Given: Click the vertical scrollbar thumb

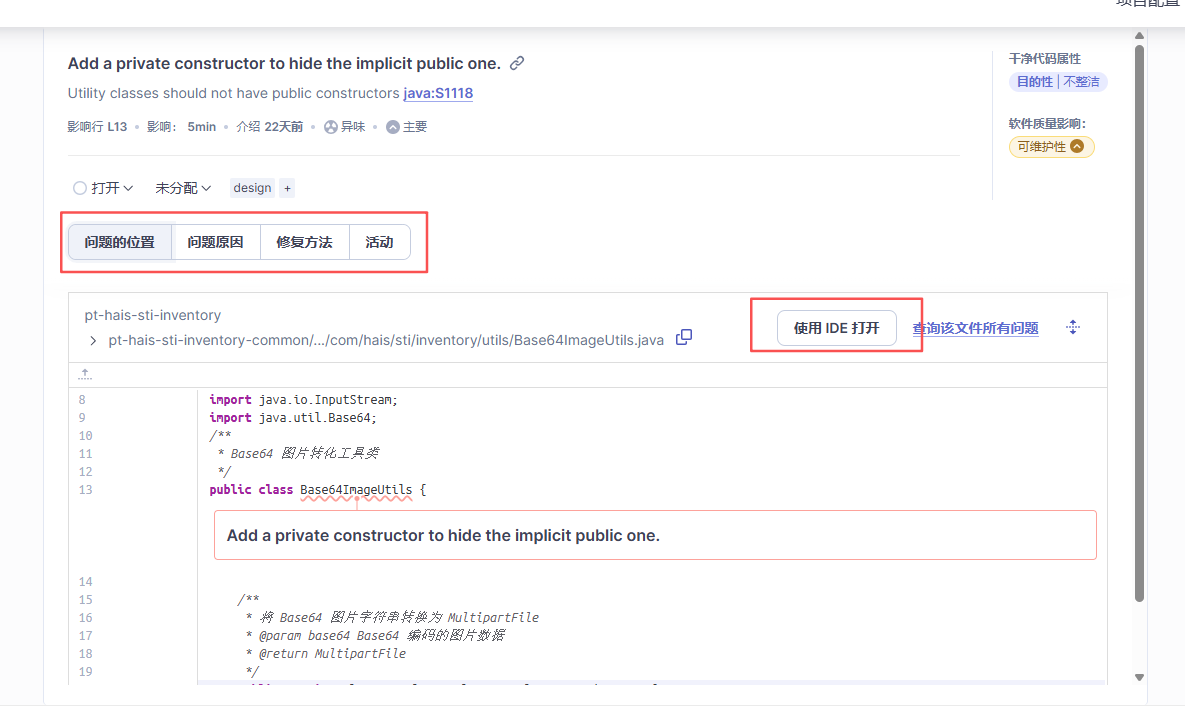Looking at the screenshot, I should (1139, 323).
